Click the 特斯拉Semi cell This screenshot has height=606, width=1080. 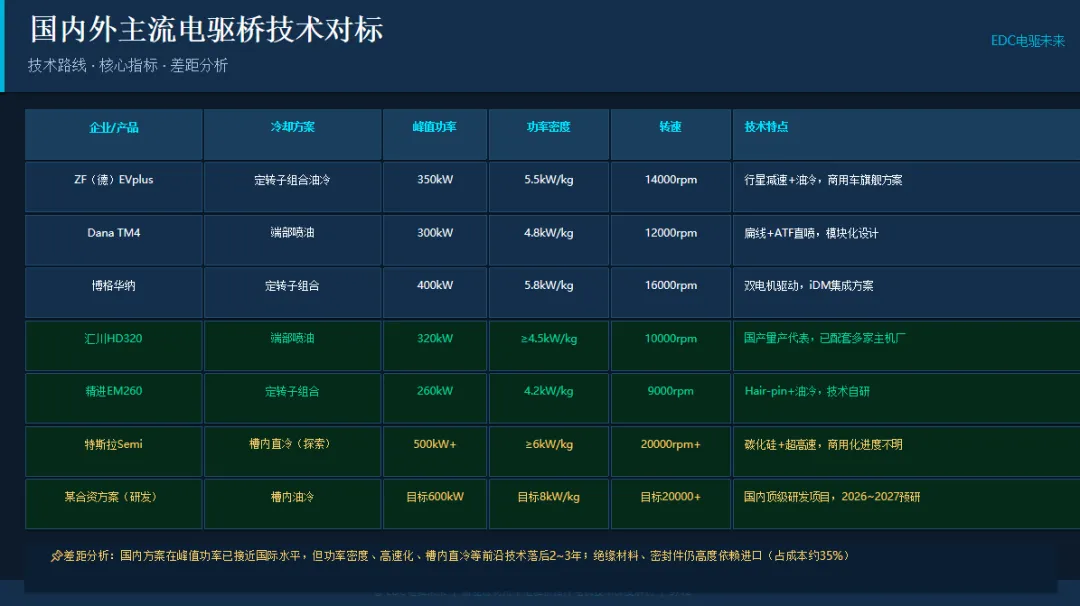point(114,451)
